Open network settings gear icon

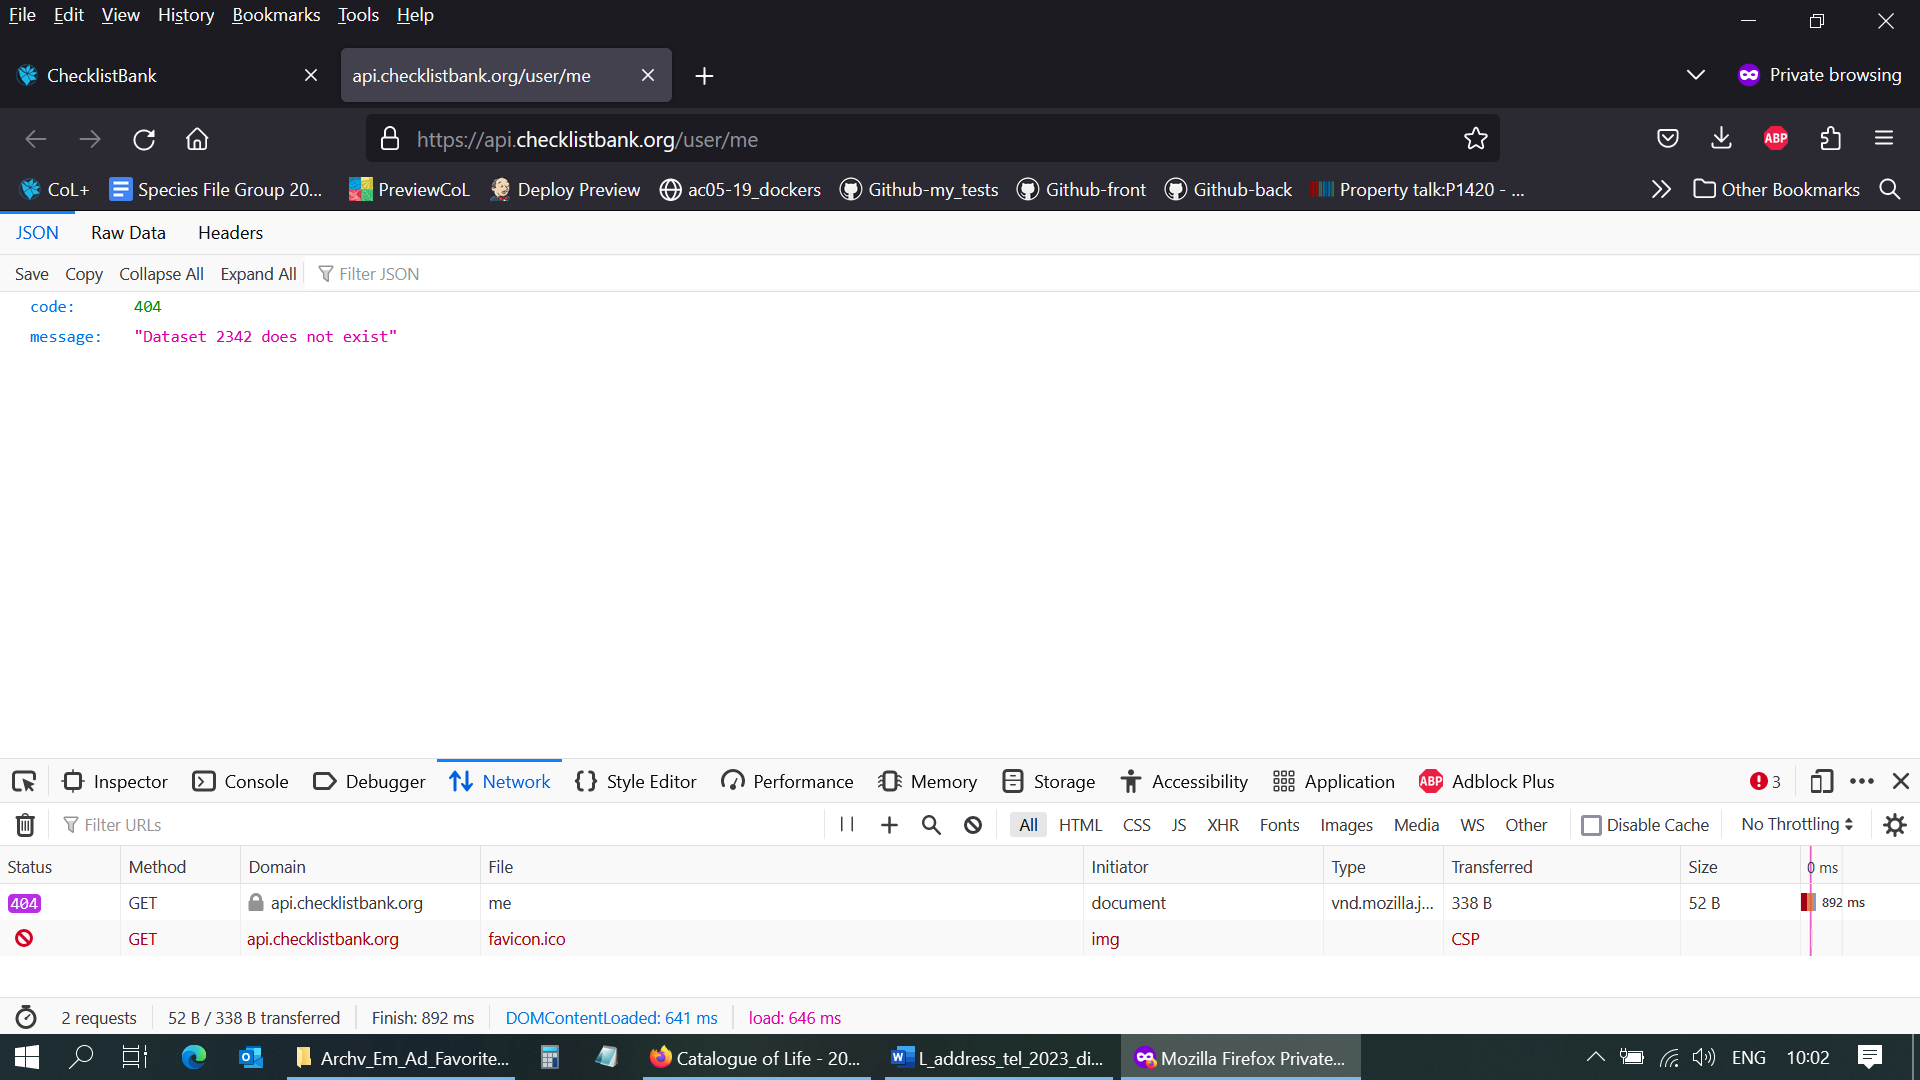point(1894,825)
